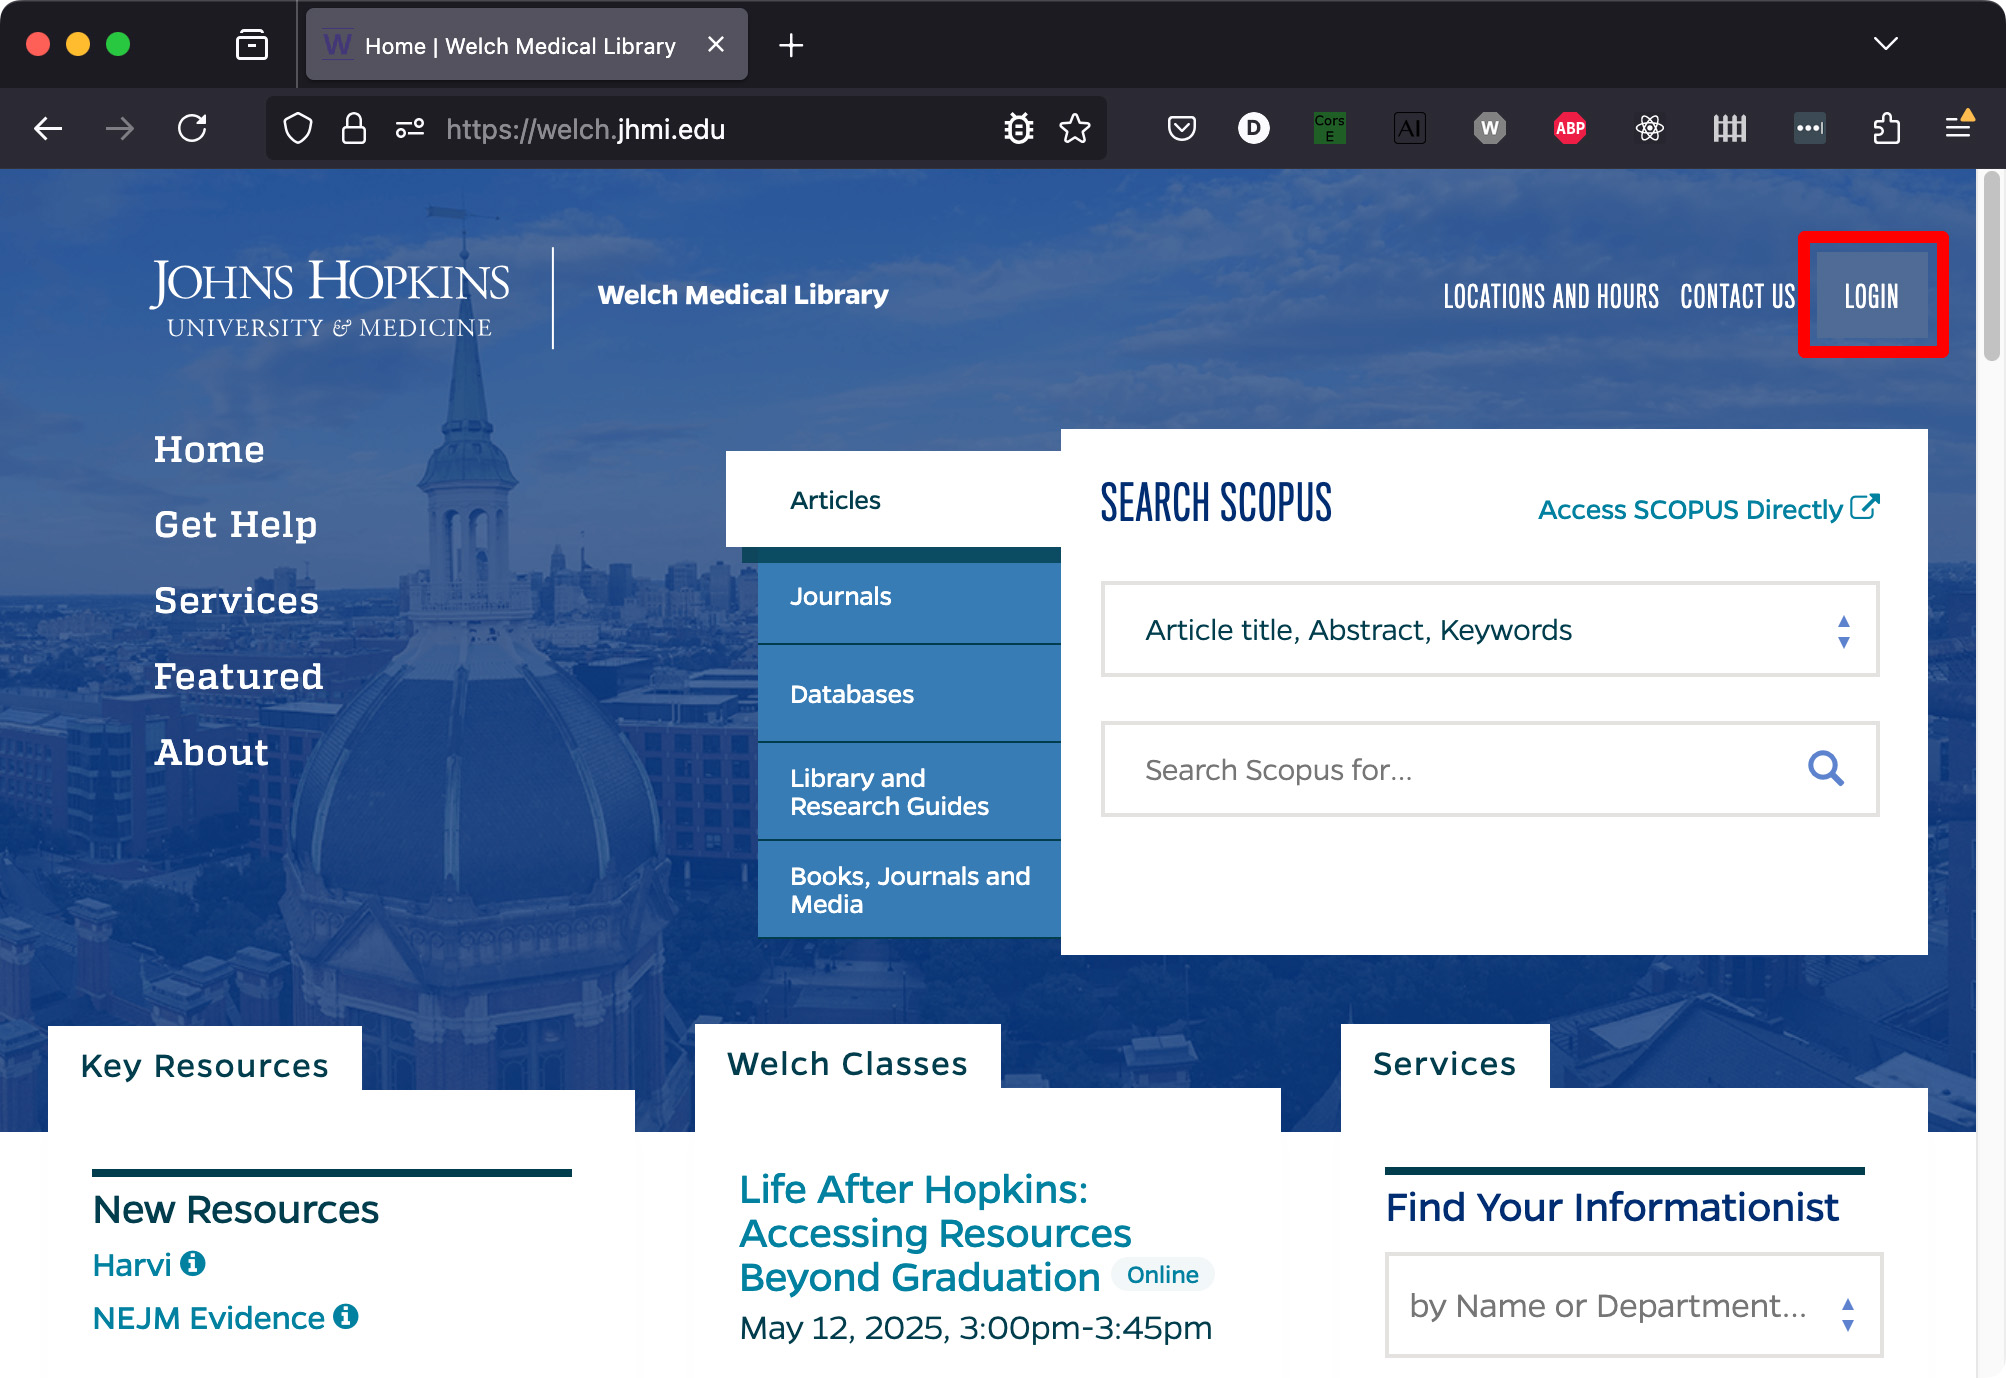Click the Login button
The width and height of the screenshot is (2006, 1378).
[1872, 296]
